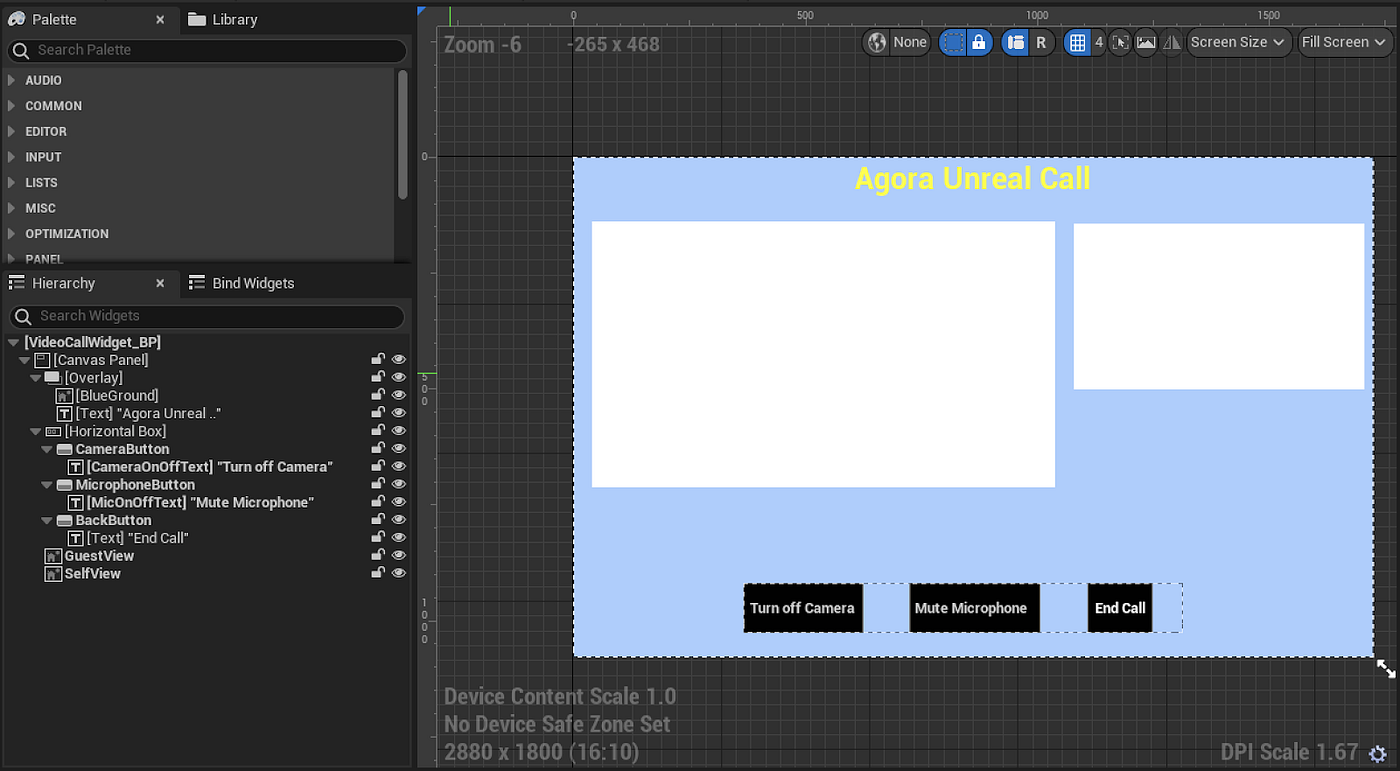Toggle grid snapping icon in toolbar
1400x771 pixels.
pos(1077,42)
